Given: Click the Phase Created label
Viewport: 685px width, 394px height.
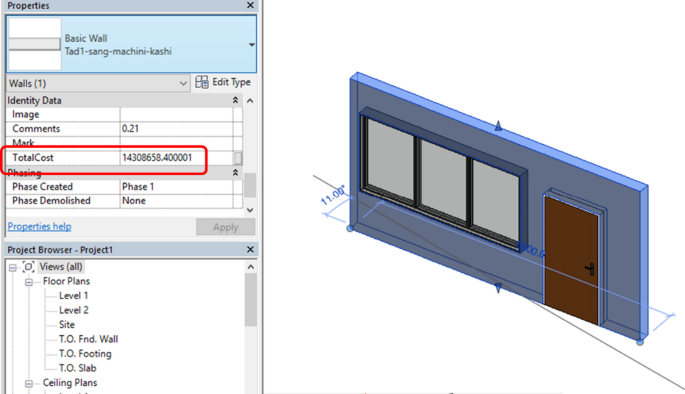Looking at the screenshot, I should pyautogui.click(x=42, y=187).
